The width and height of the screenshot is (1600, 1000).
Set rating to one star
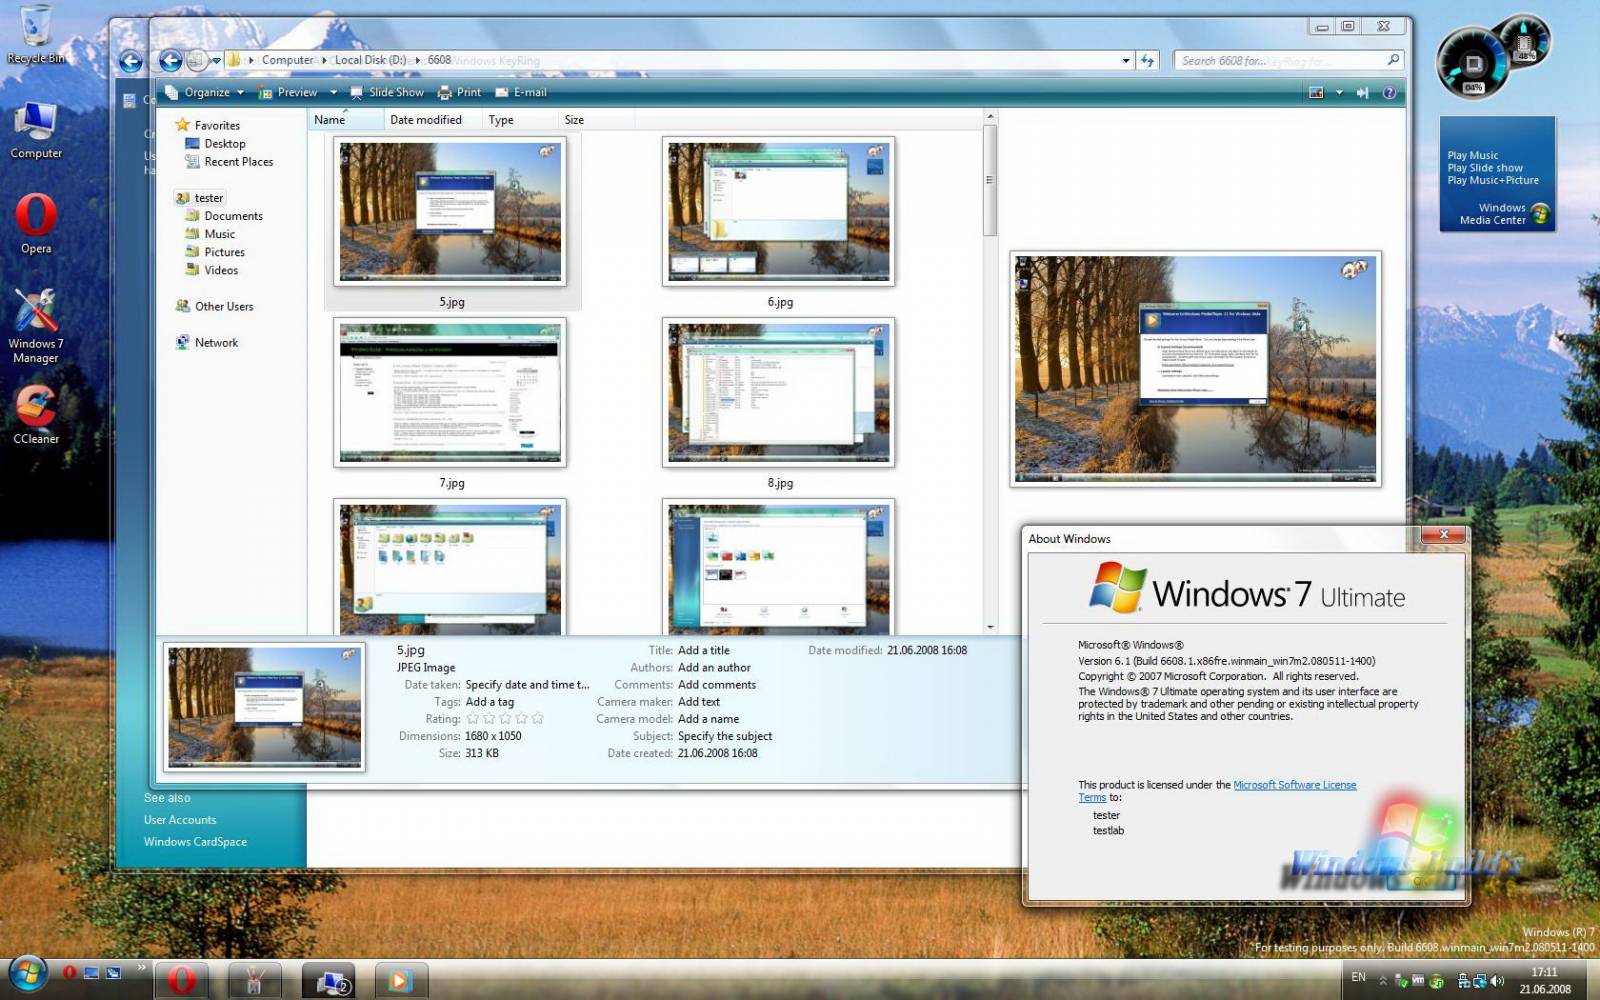(473, 719)
